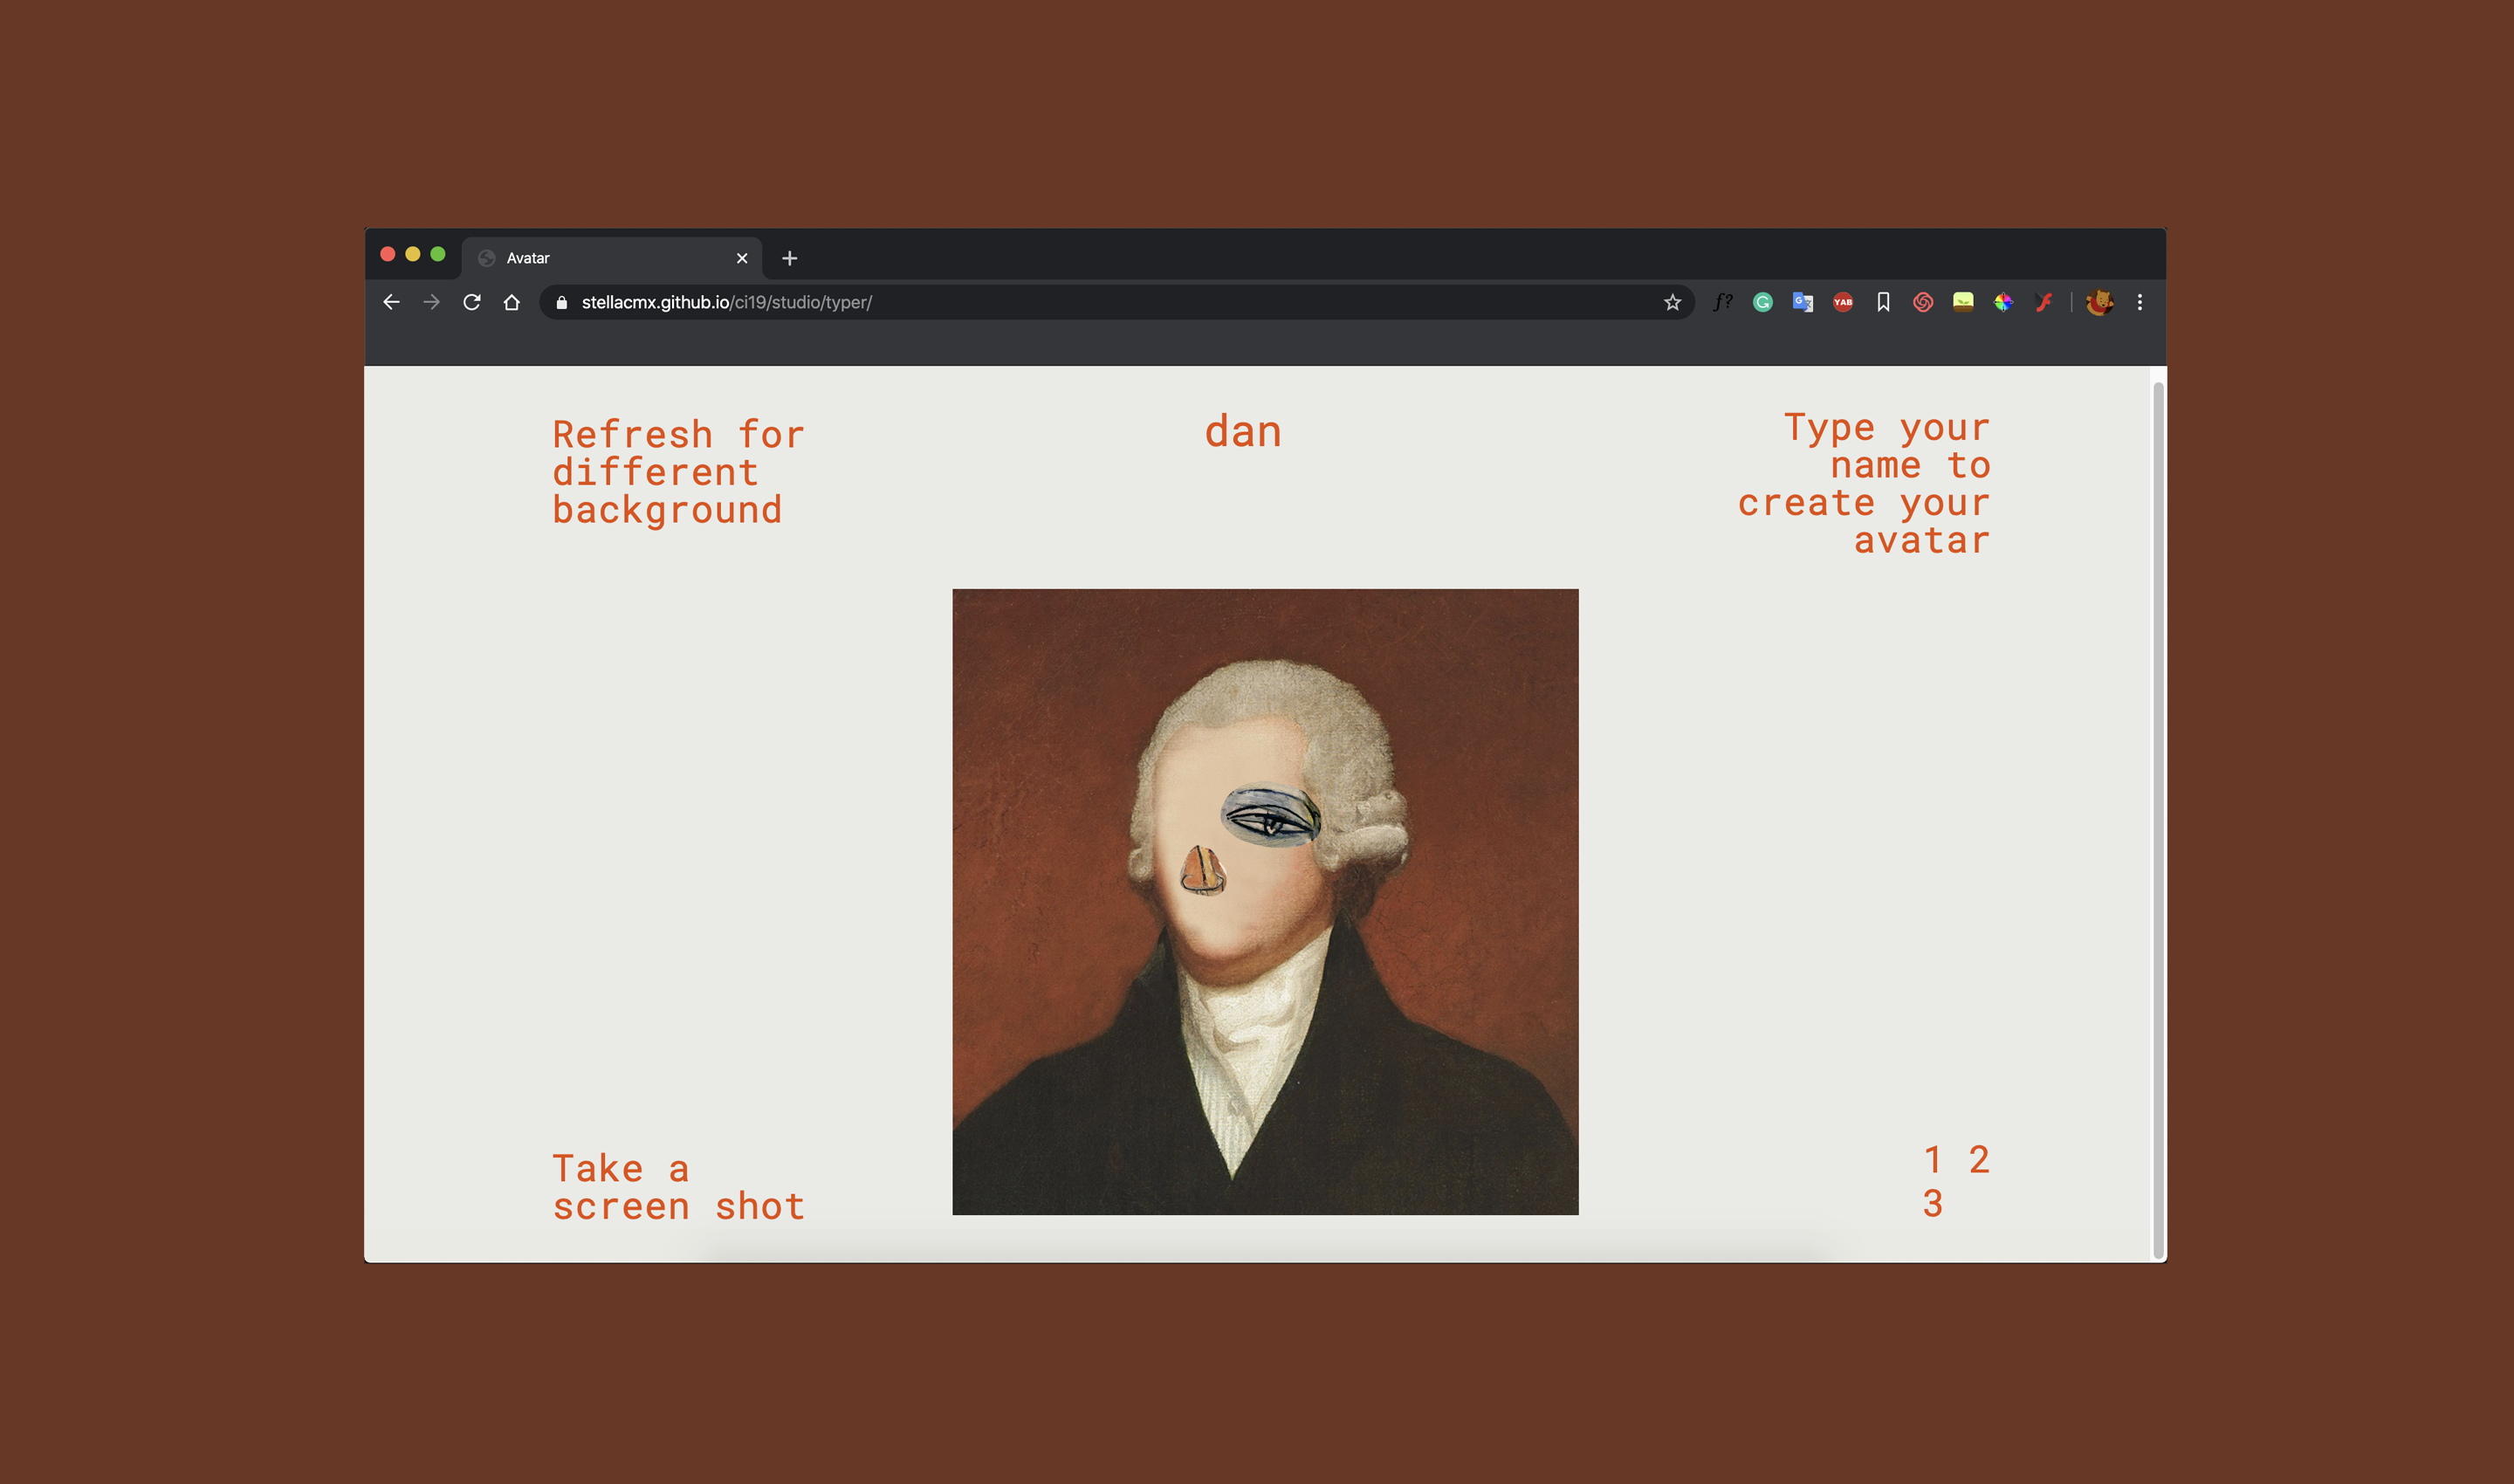Viewport: 2514px width, 1484px height.
Task: Open the Google Translate extension
Action: [x=1803, y=302]
